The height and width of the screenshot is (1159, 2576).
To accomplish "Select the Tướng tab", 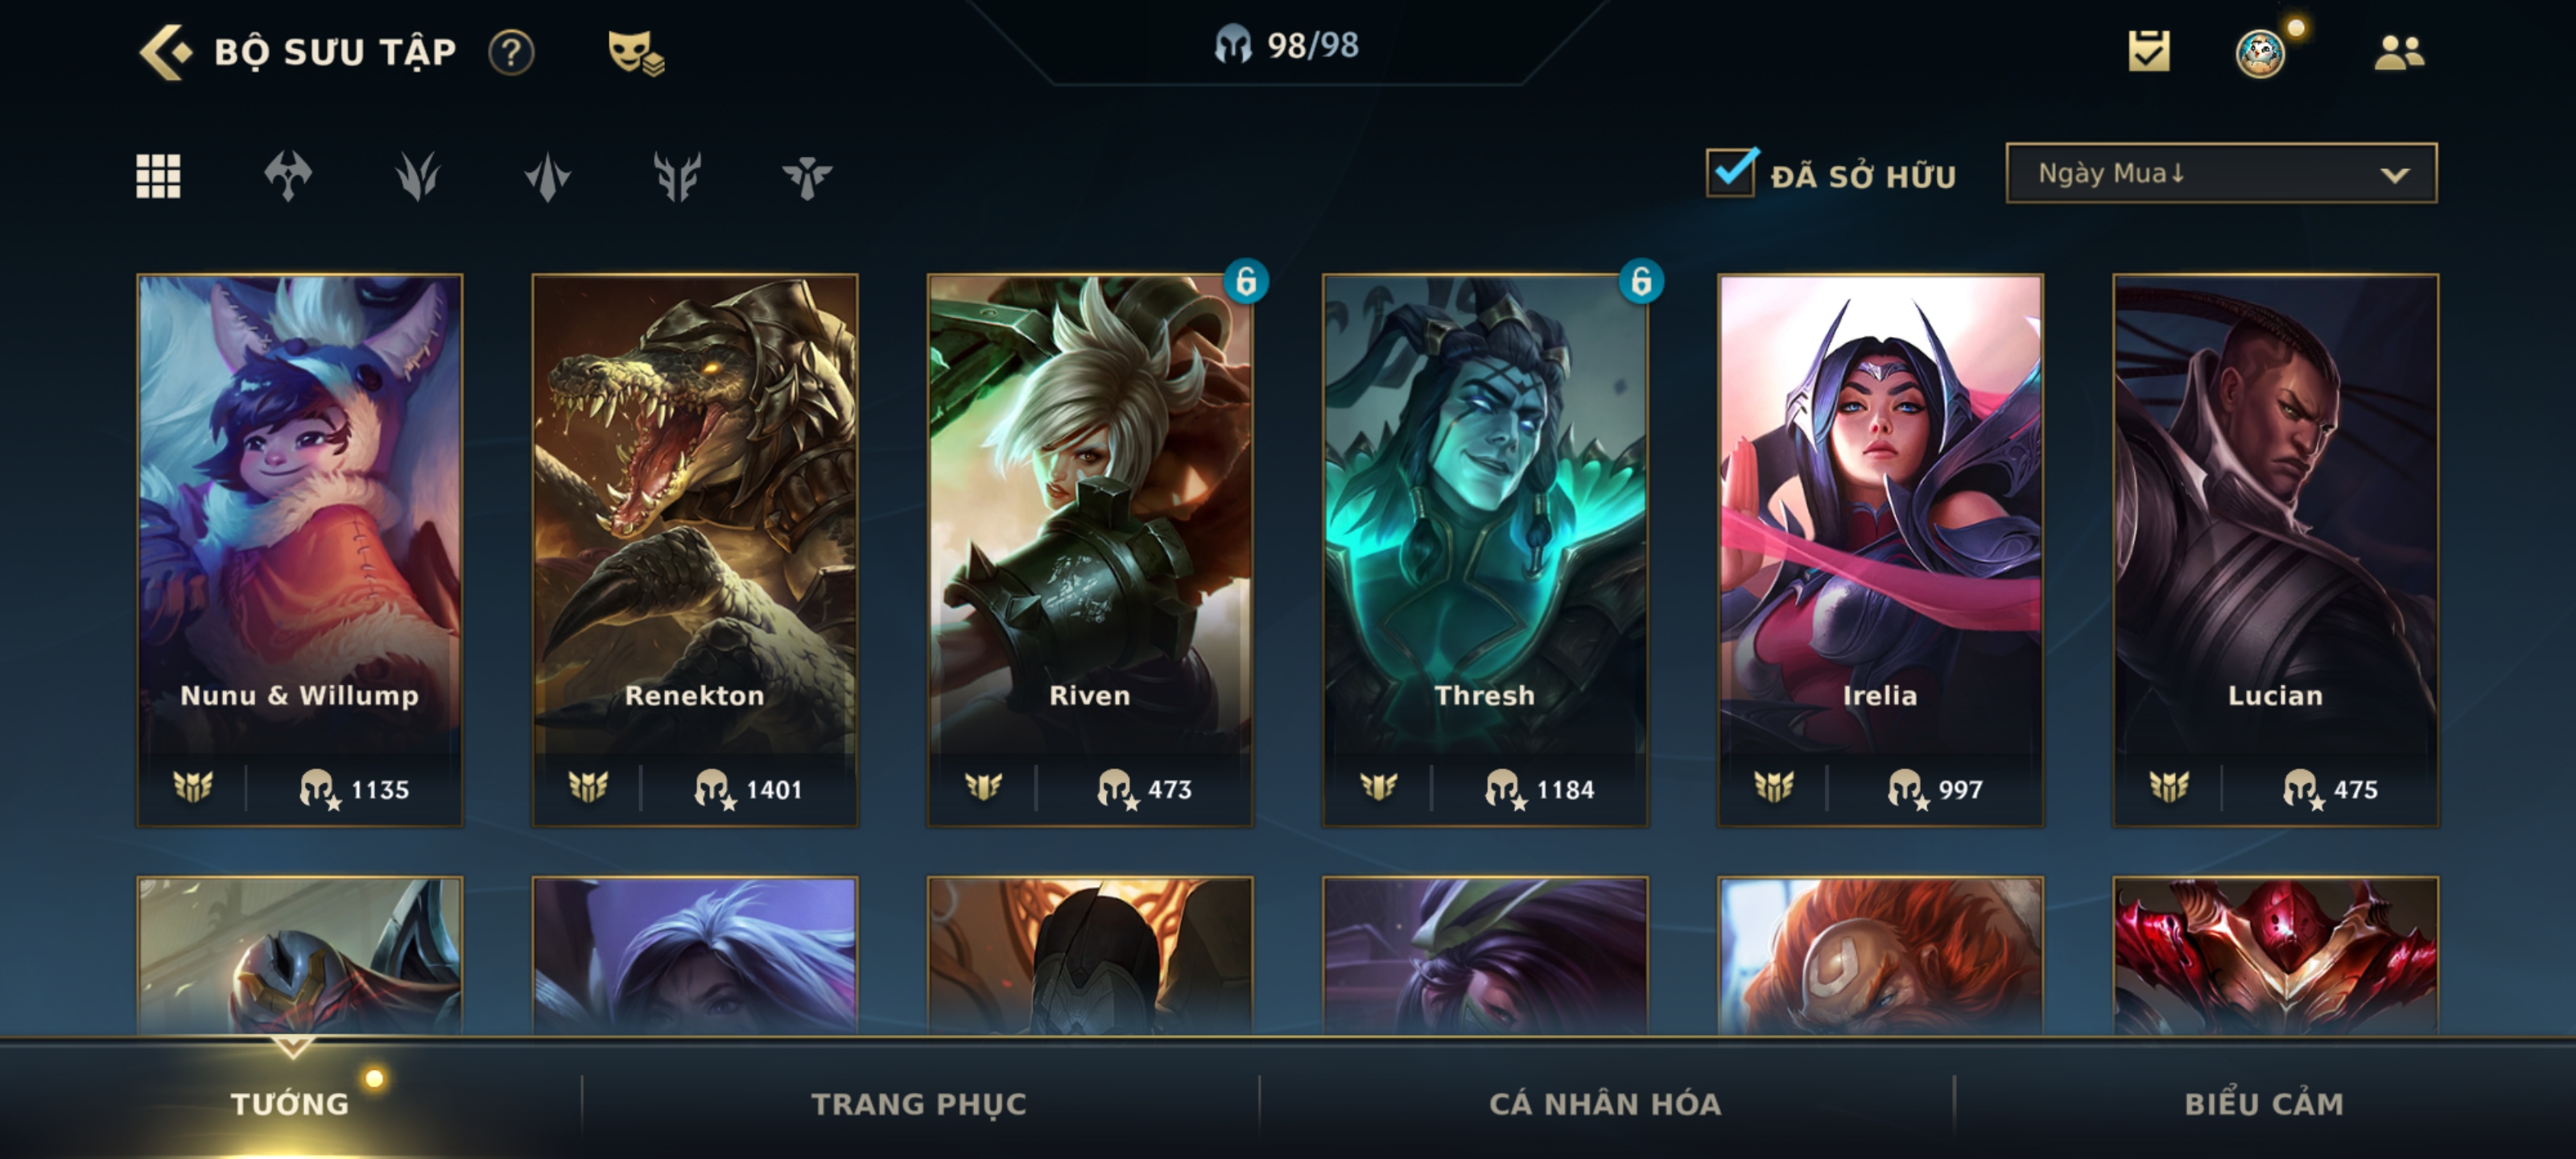I will 290,1103.
